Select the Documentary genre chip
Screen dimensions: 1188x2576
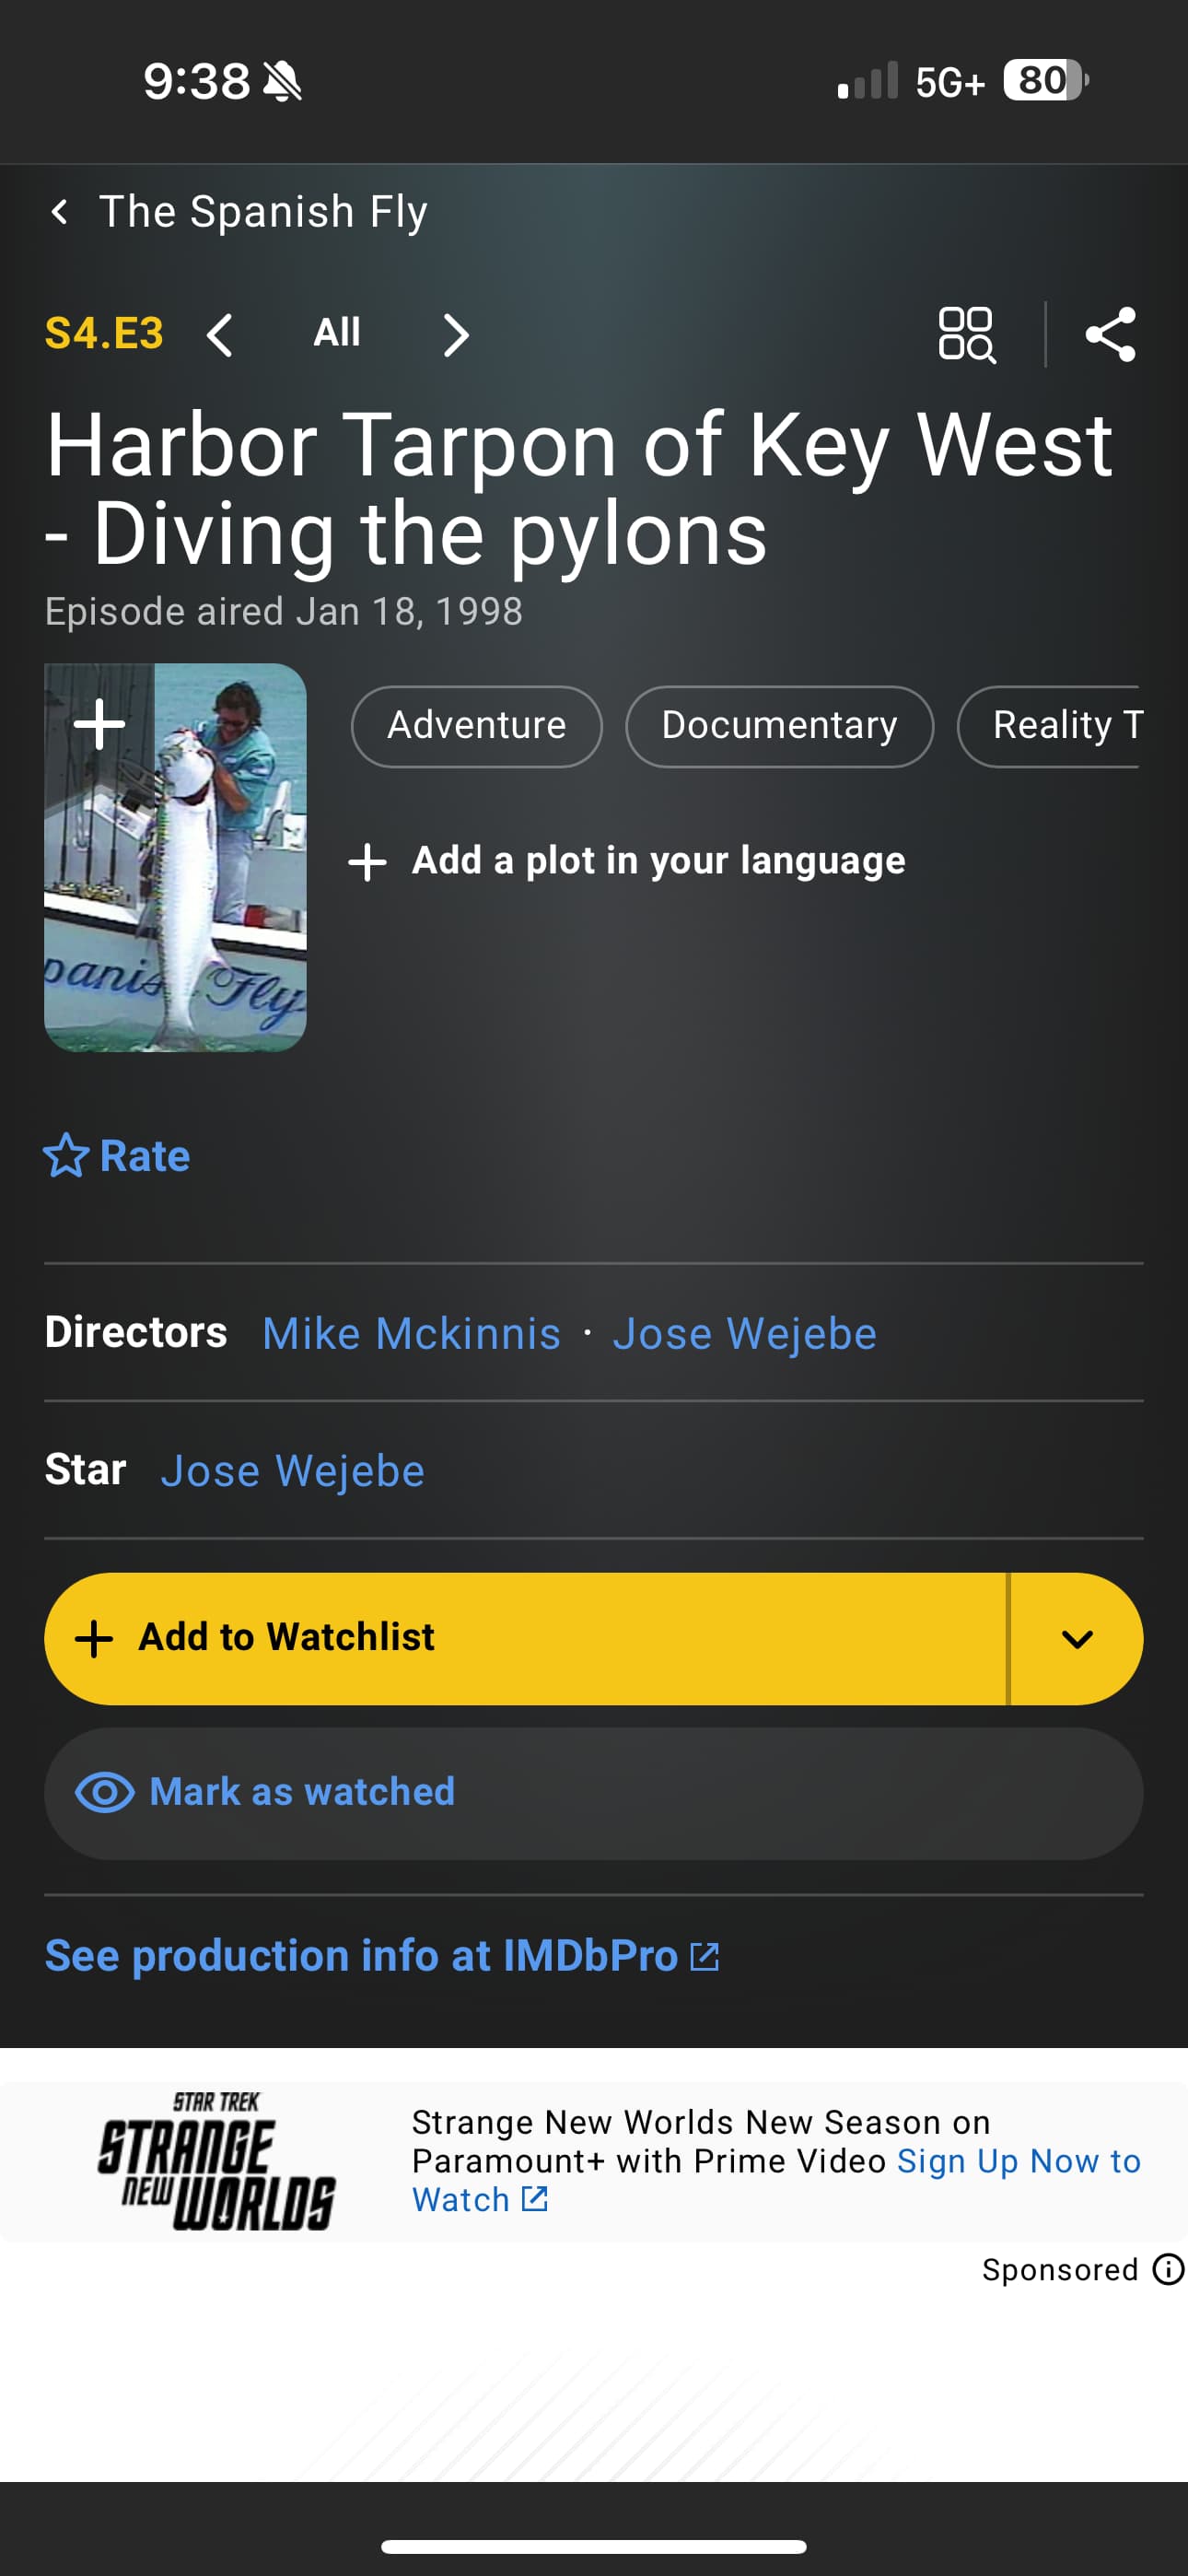(779, 726)
